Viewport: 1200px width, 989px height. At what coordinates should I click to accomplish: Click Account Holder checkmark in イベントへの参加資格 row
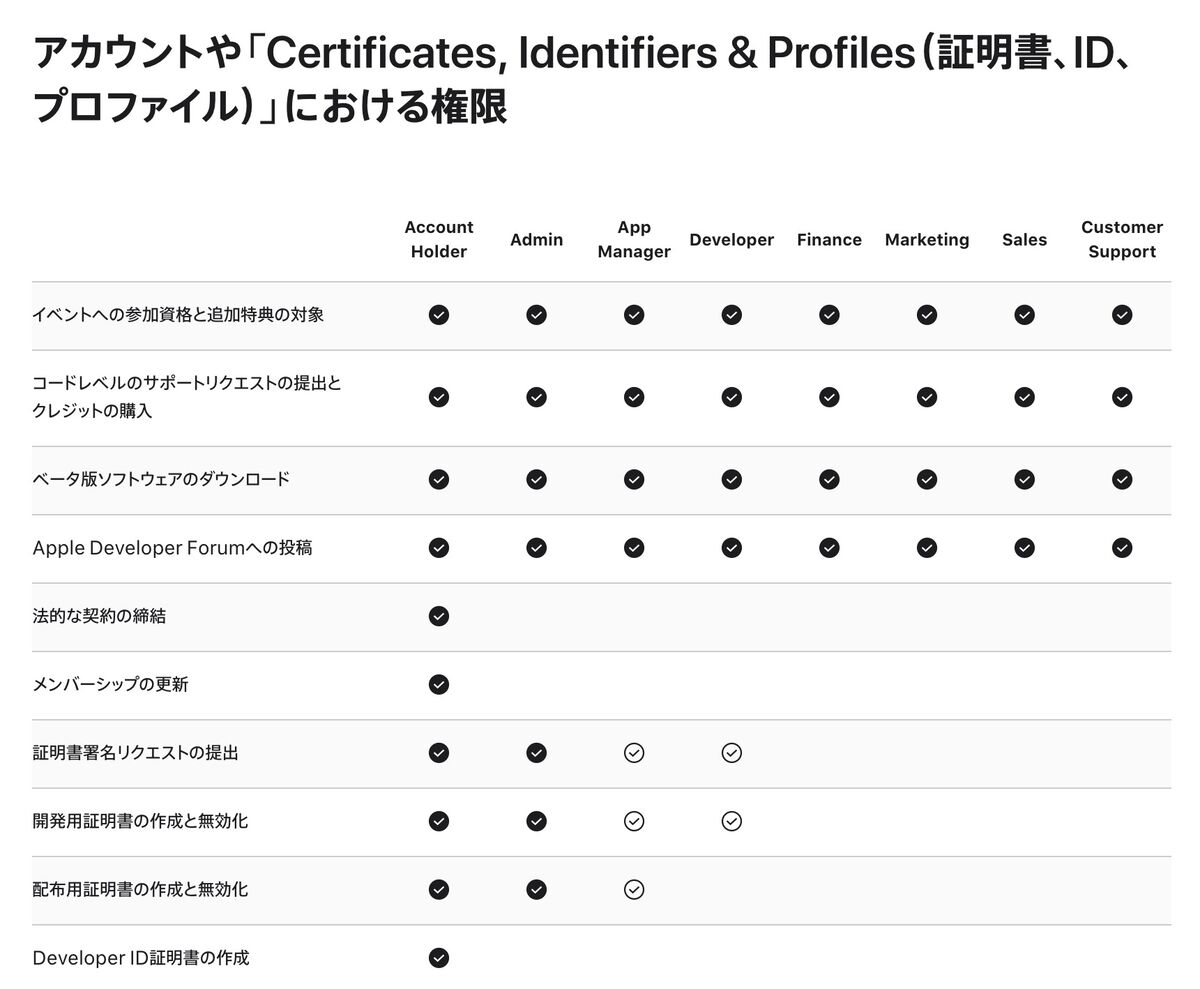(x=438, y=315)
